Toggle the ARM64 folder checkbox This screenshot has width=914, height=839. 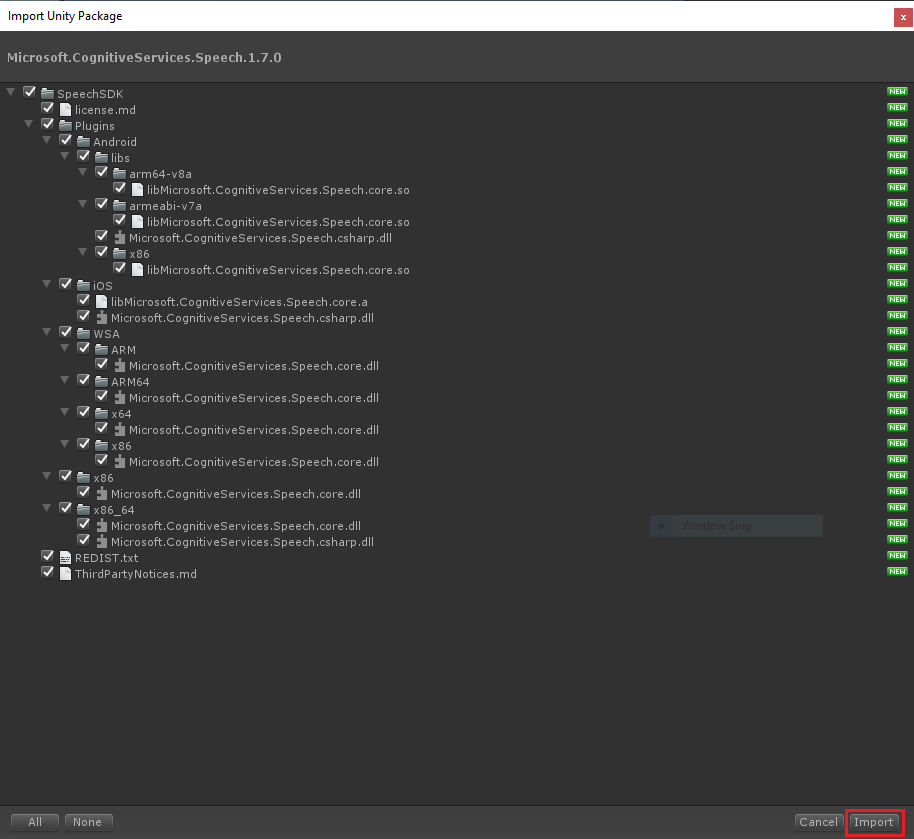[84, 380]
